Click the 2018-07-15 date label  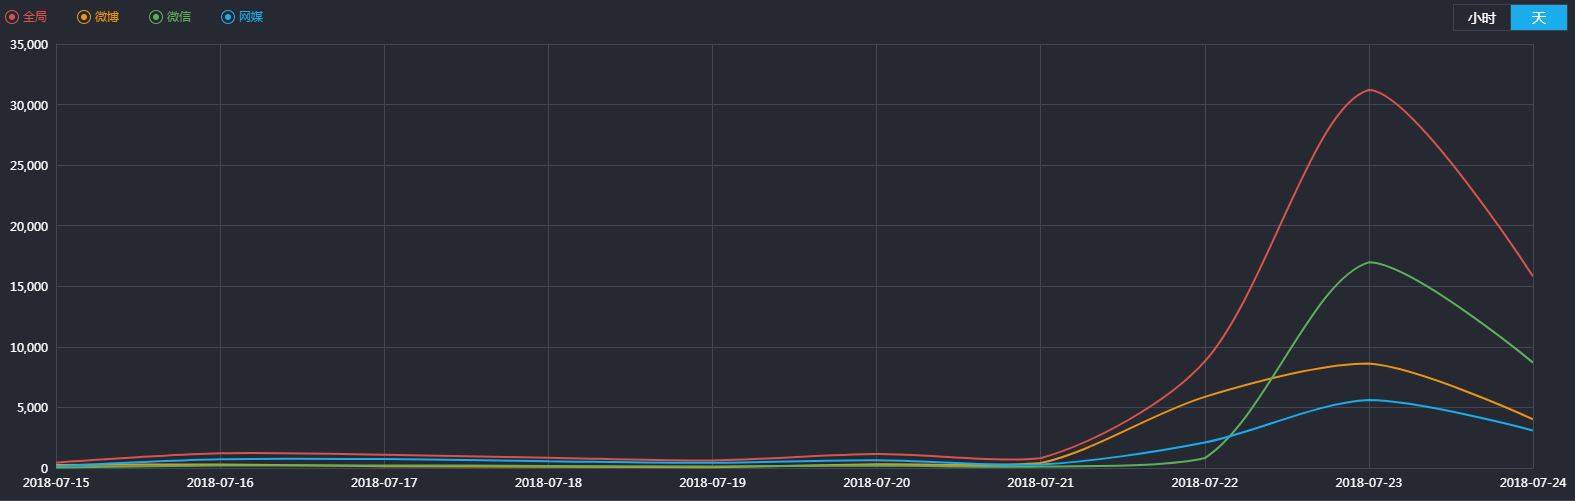56,483
